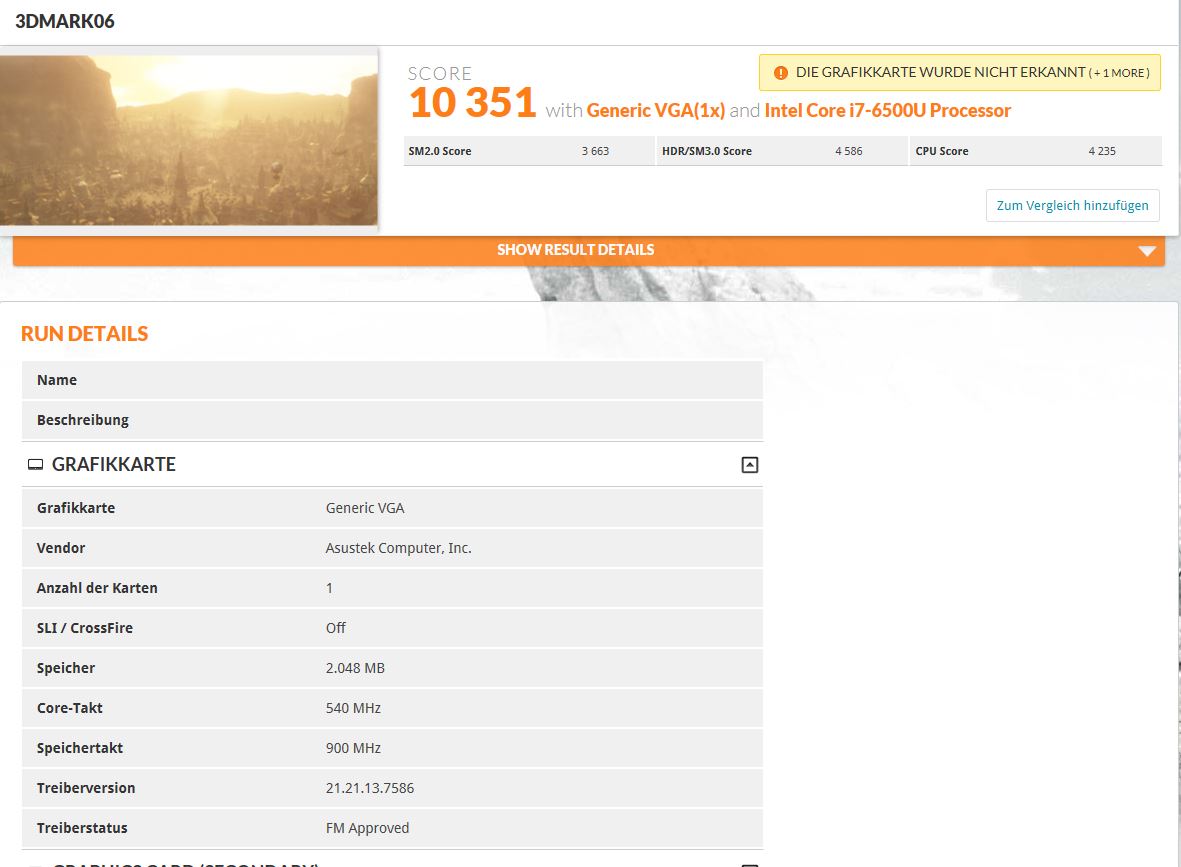
Task: Click Zum Vergleich hinzufügen button
Action: tap(1073, 206)
